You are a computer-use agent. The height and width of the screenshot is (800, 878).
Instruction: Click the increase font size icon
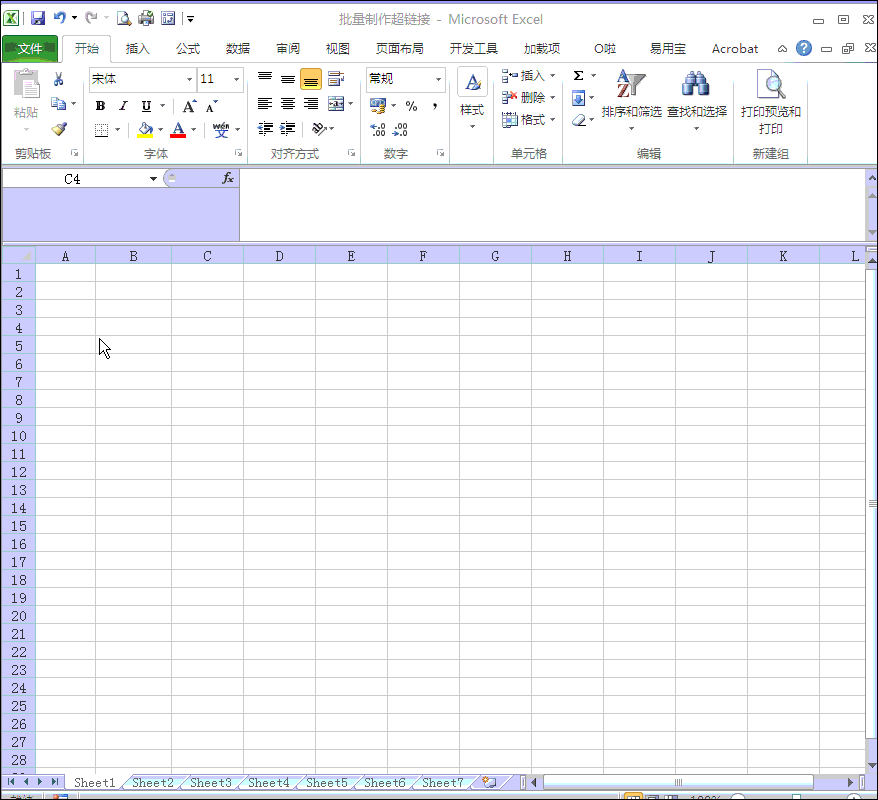click(x=189, y=106)
